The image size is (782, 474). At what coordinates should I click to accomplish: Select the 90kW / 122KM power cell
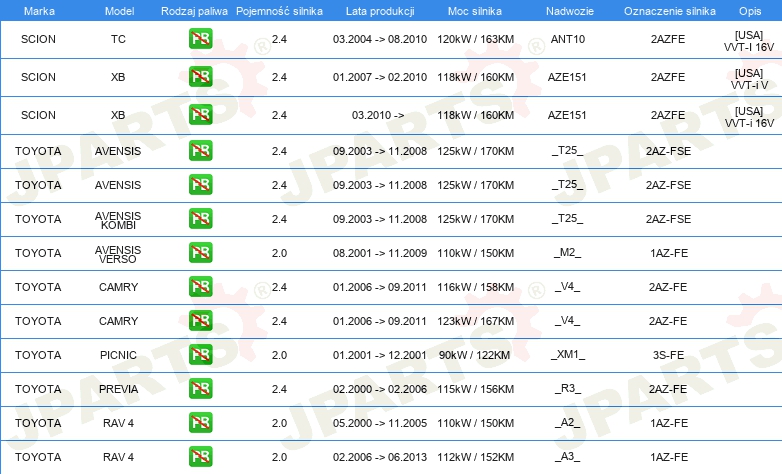tap(474, 354)
